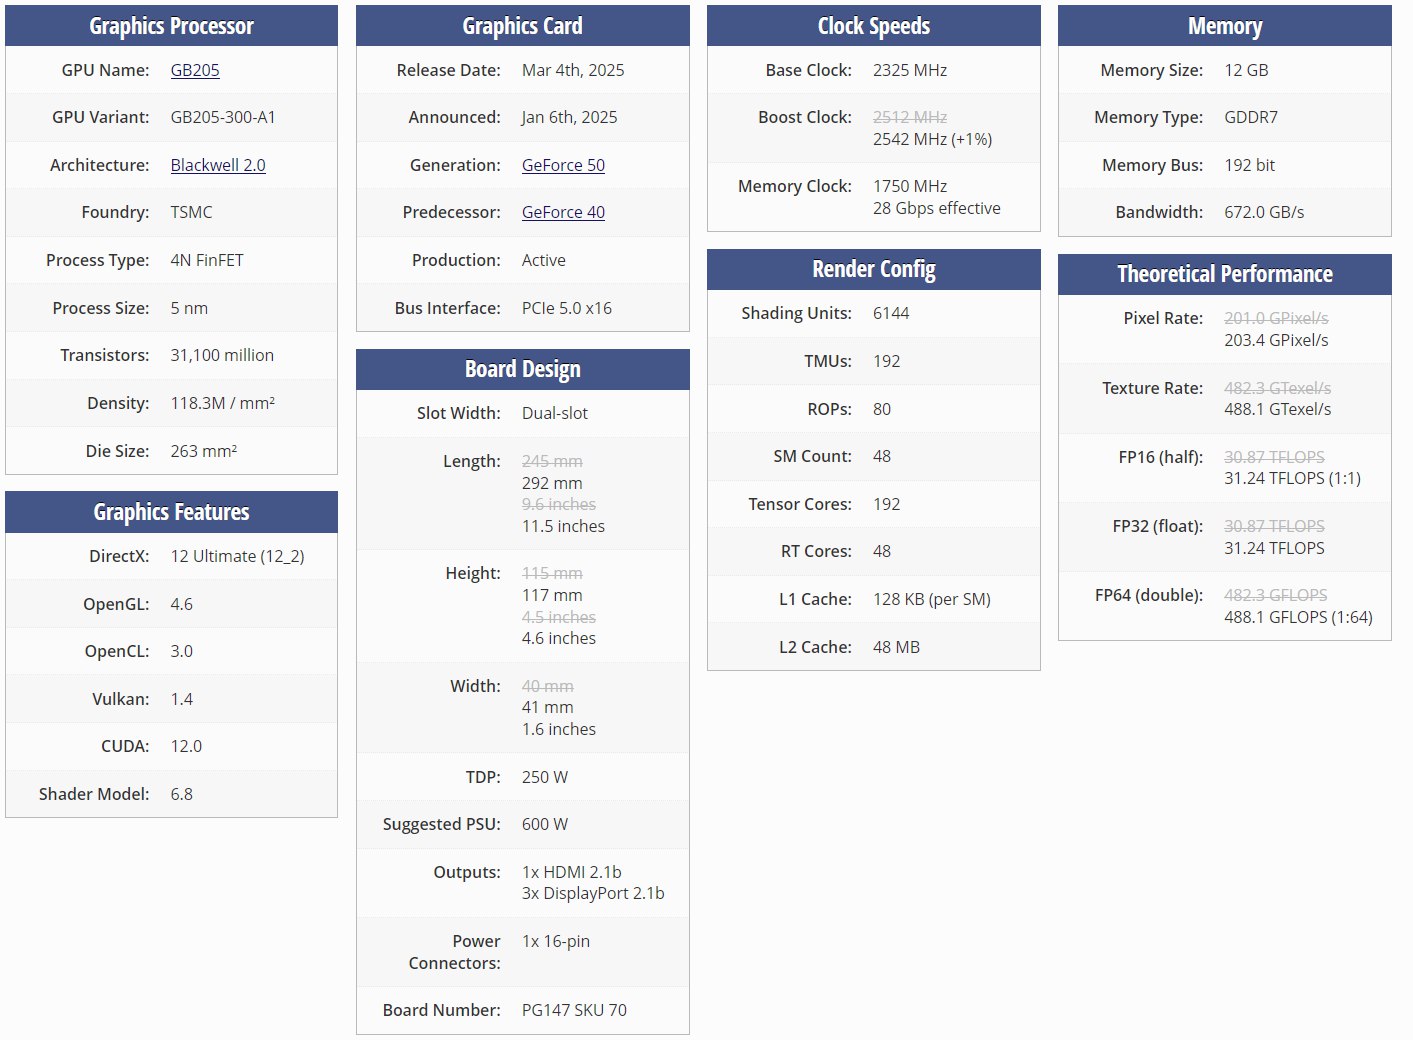Select the memory type value GDDR7

click(x=1251, y=117)
